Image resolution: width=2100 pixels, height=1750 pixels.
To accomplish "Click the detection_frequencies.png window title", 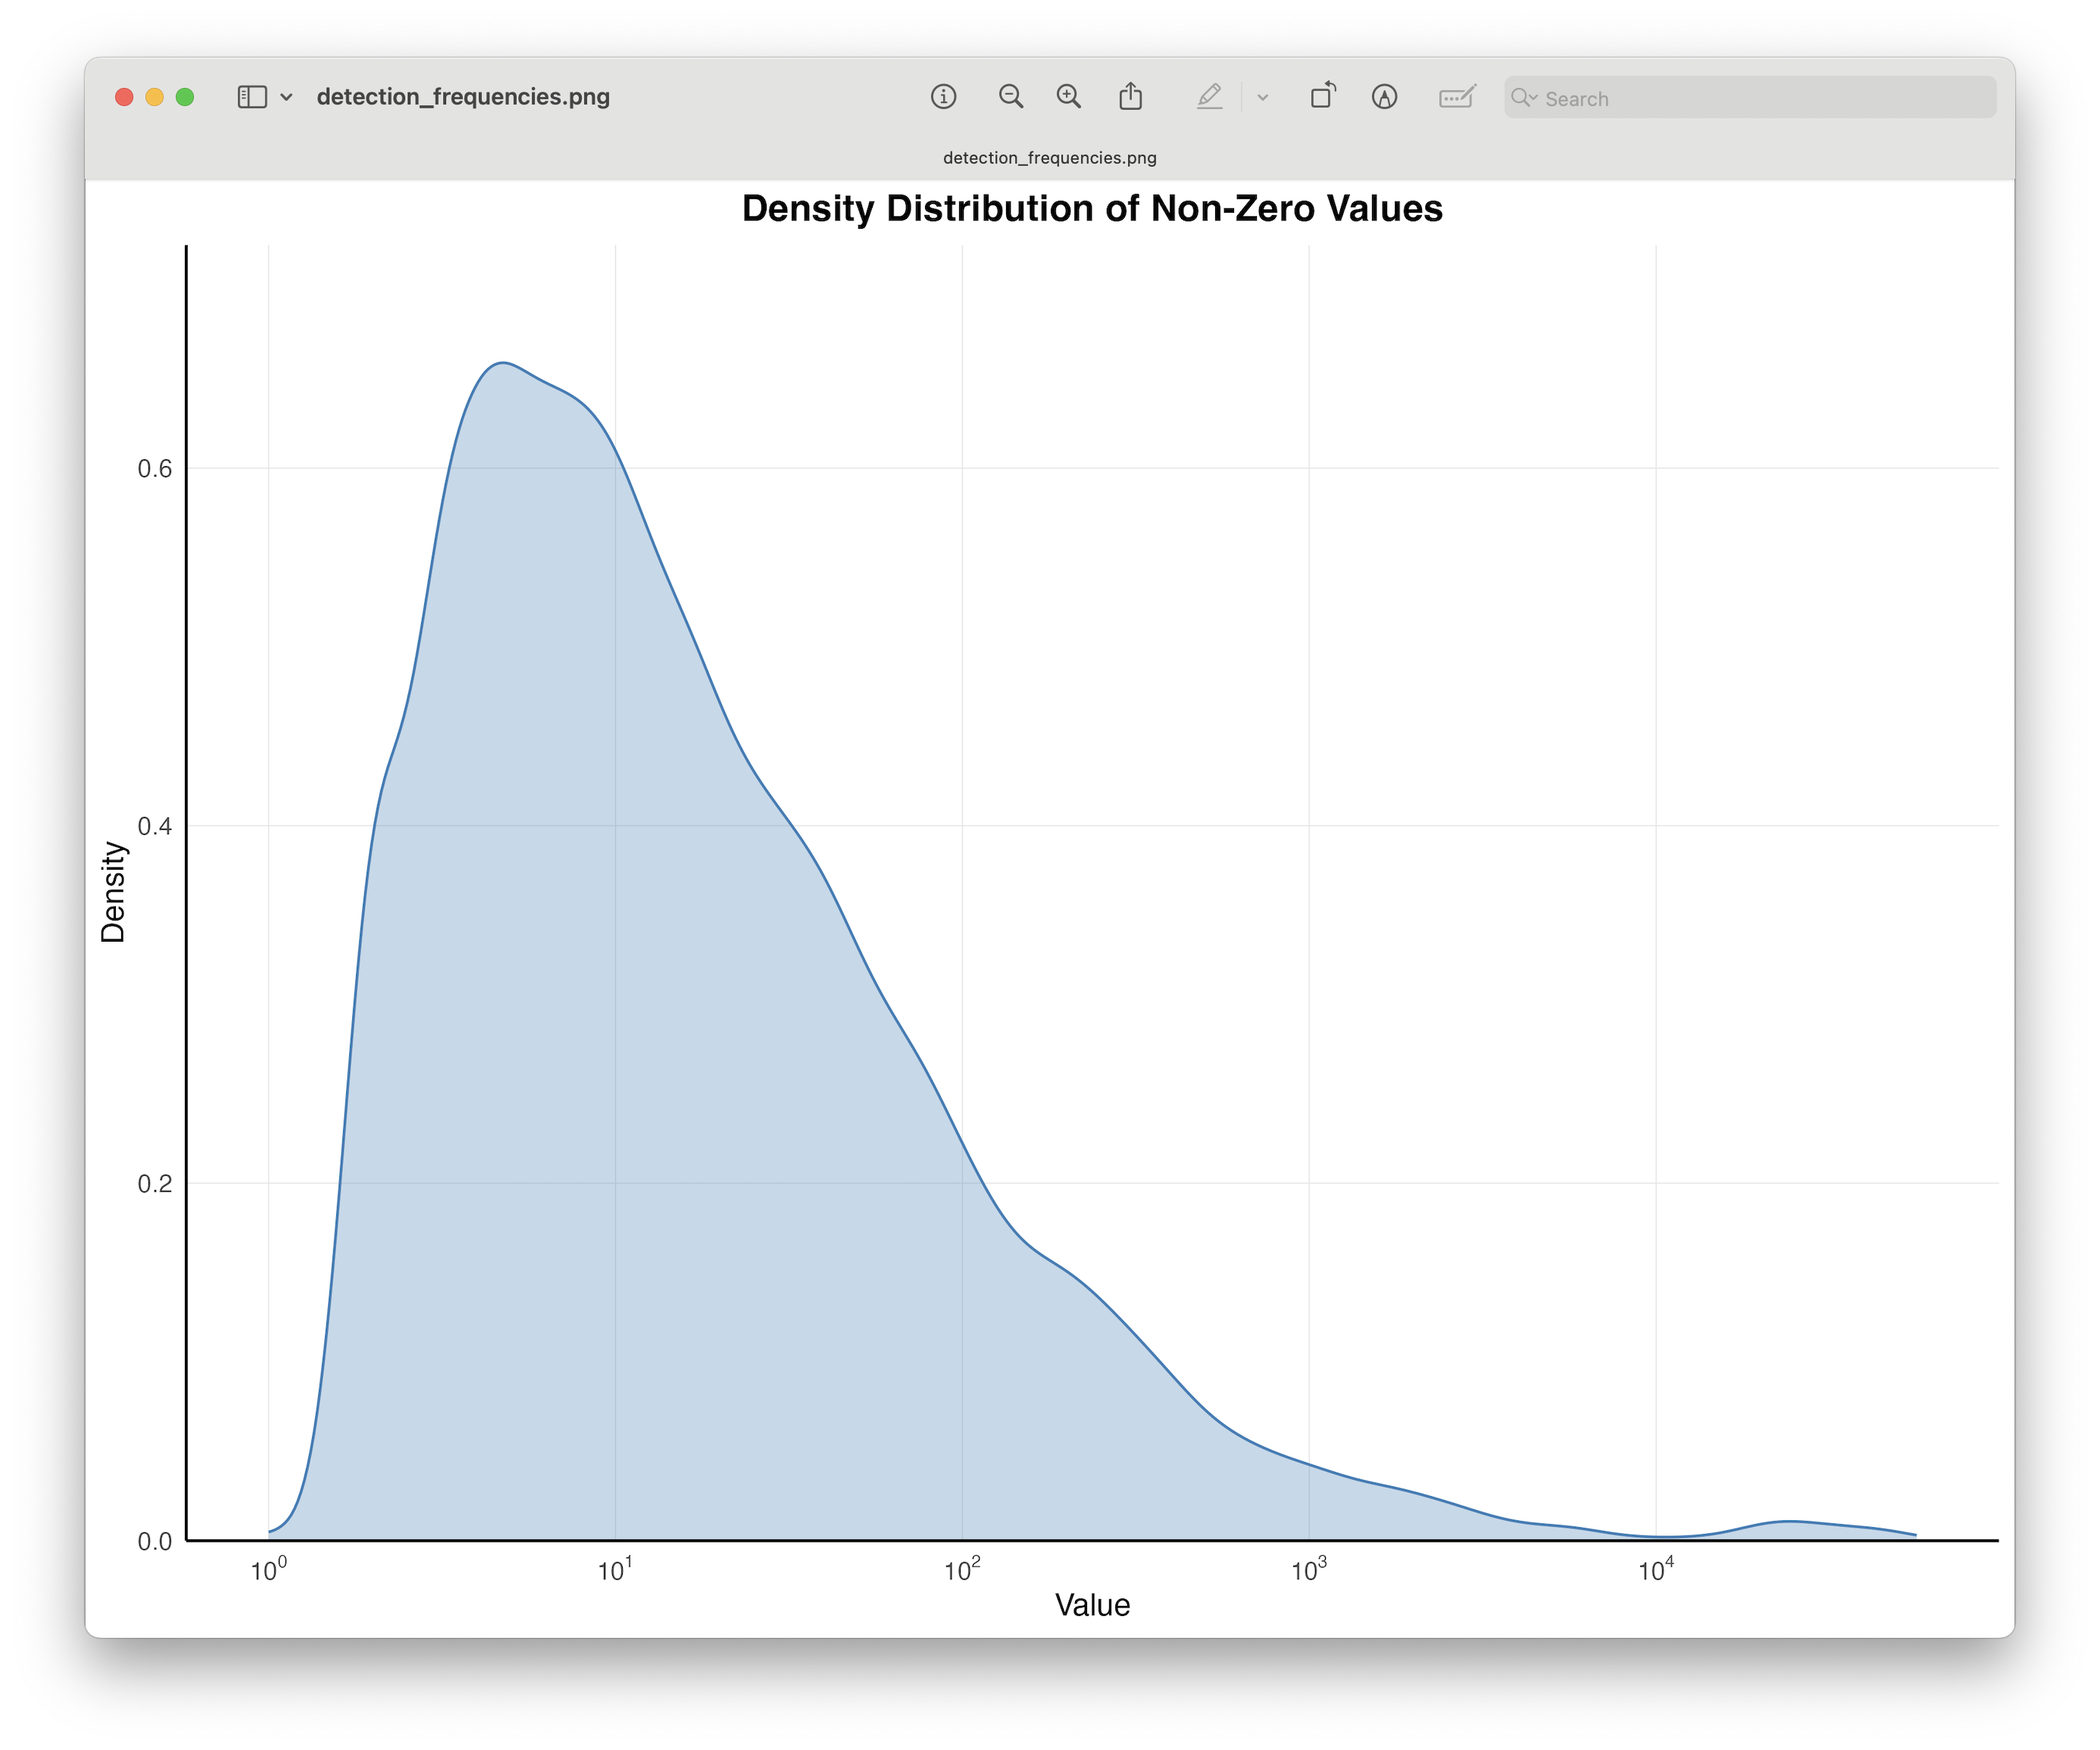I will click(463, 97).
